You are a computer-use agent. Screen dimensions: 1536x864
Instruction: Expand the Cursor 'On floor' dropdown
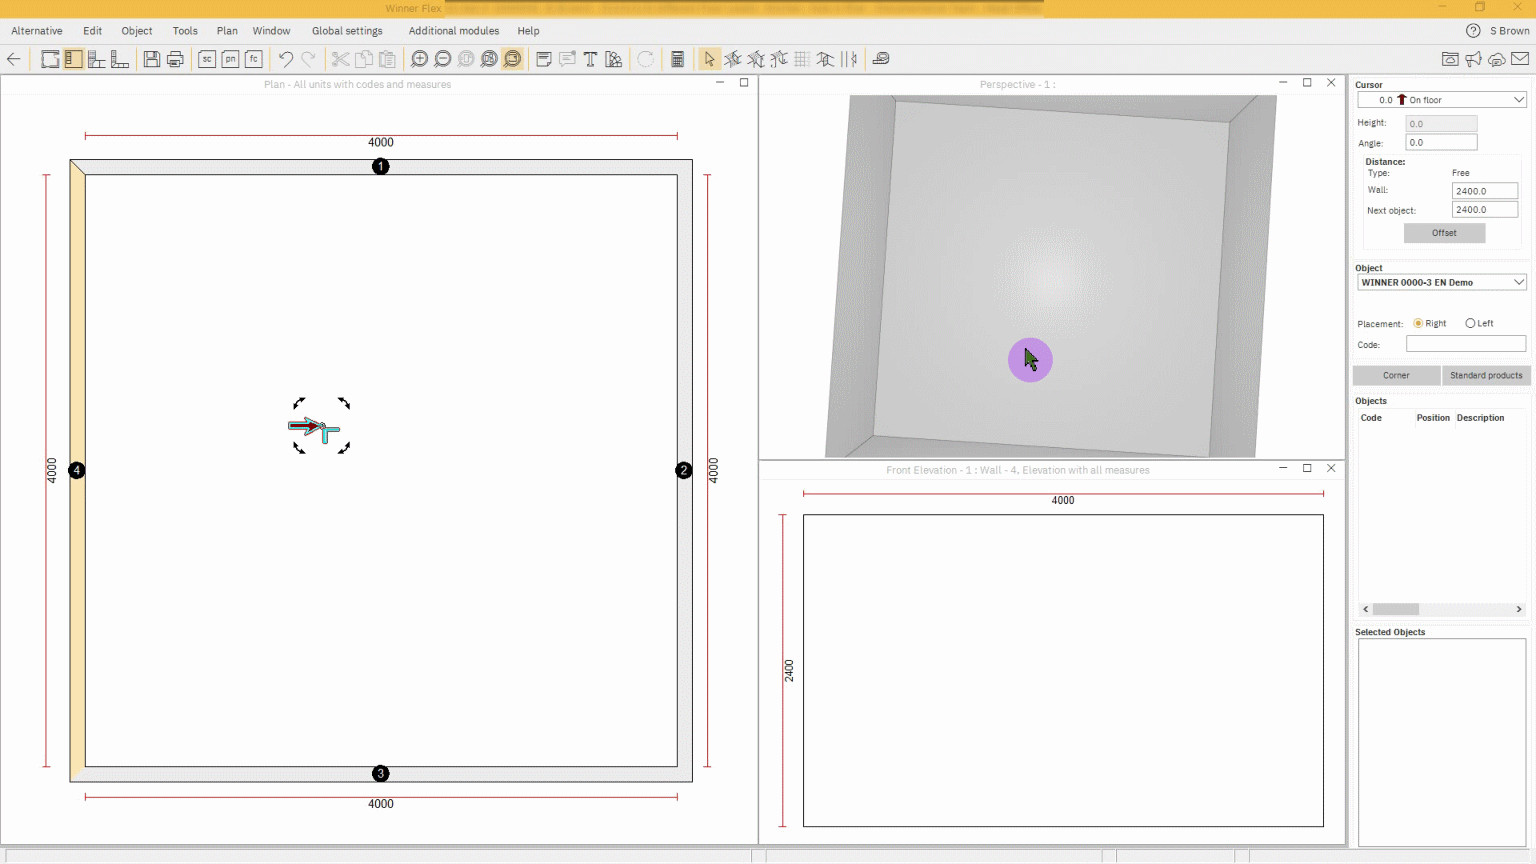pos(1518,100)
